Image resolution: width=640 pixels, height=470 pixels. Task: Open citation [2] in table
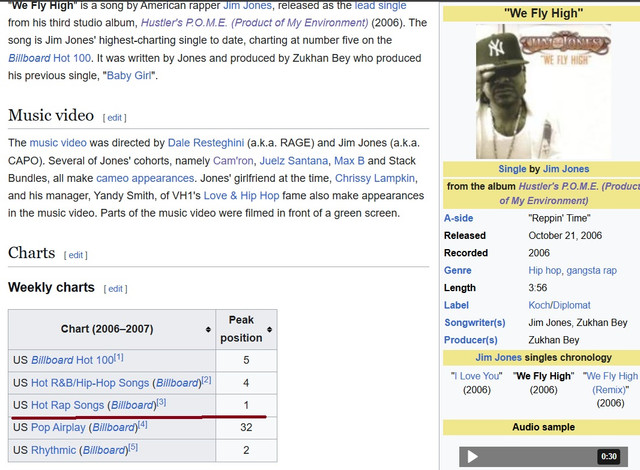tap(207, 380)
